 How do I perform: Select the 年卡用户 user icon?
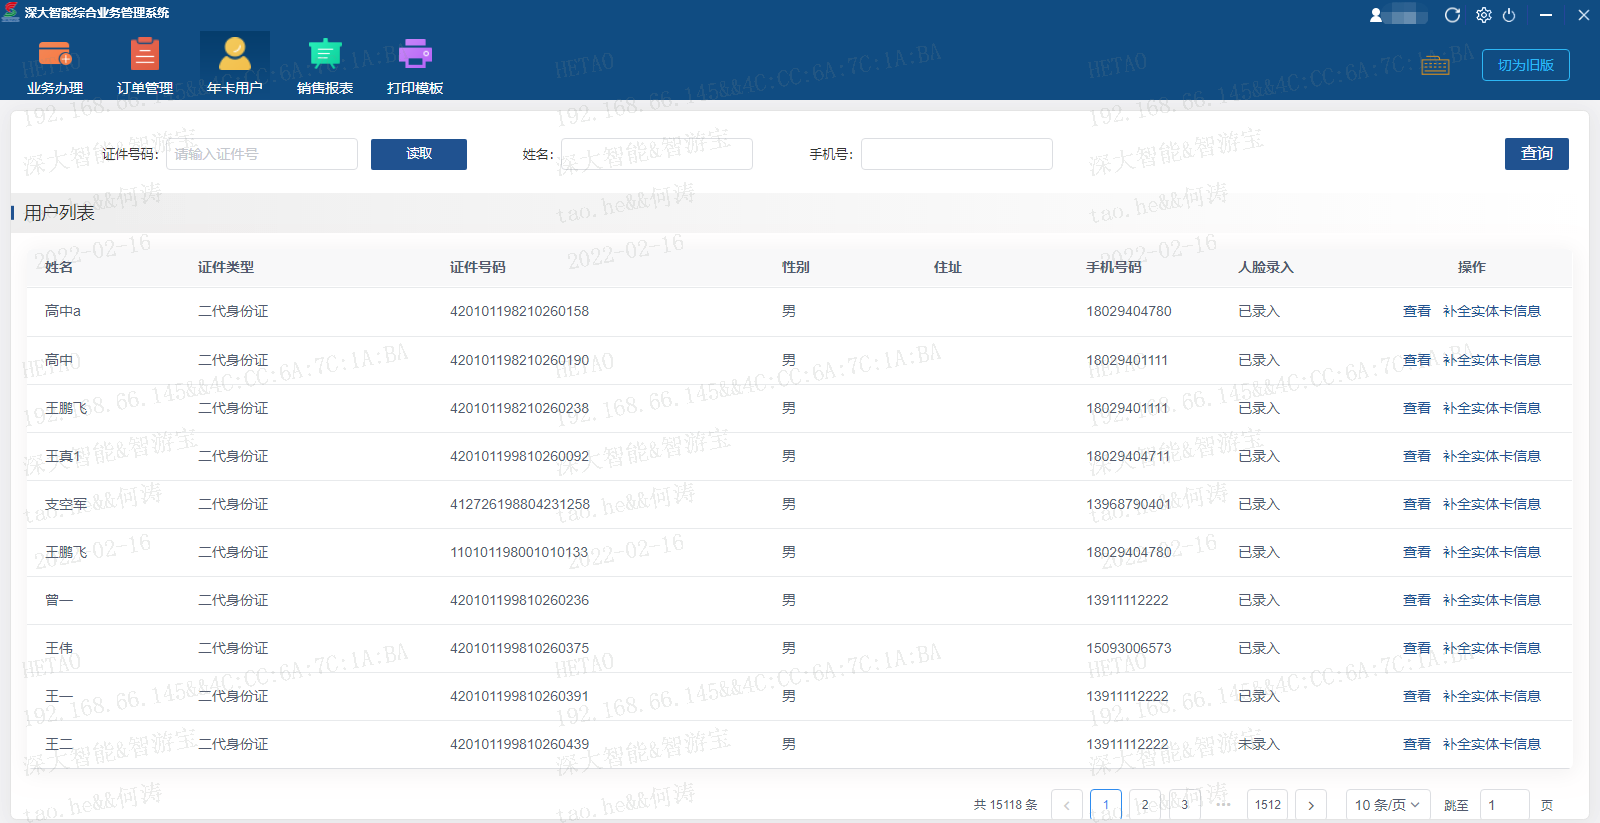tap(235, 54)
